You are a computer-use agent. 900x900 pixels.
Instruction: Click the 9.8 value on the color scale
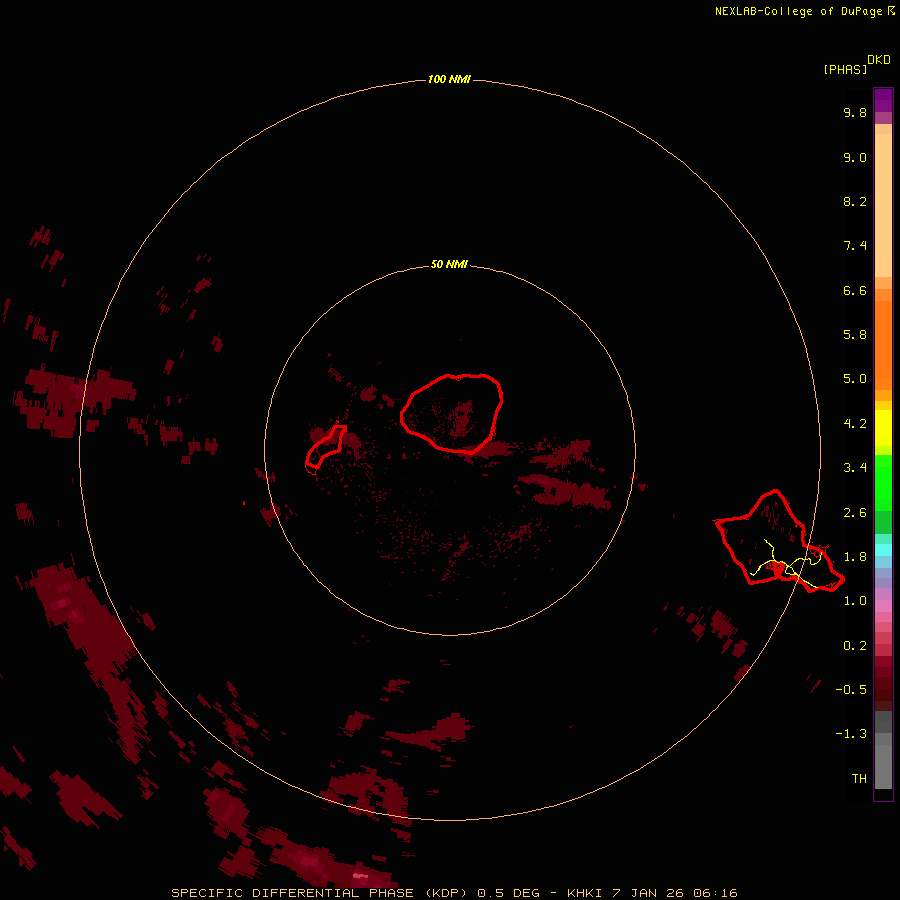855,112
